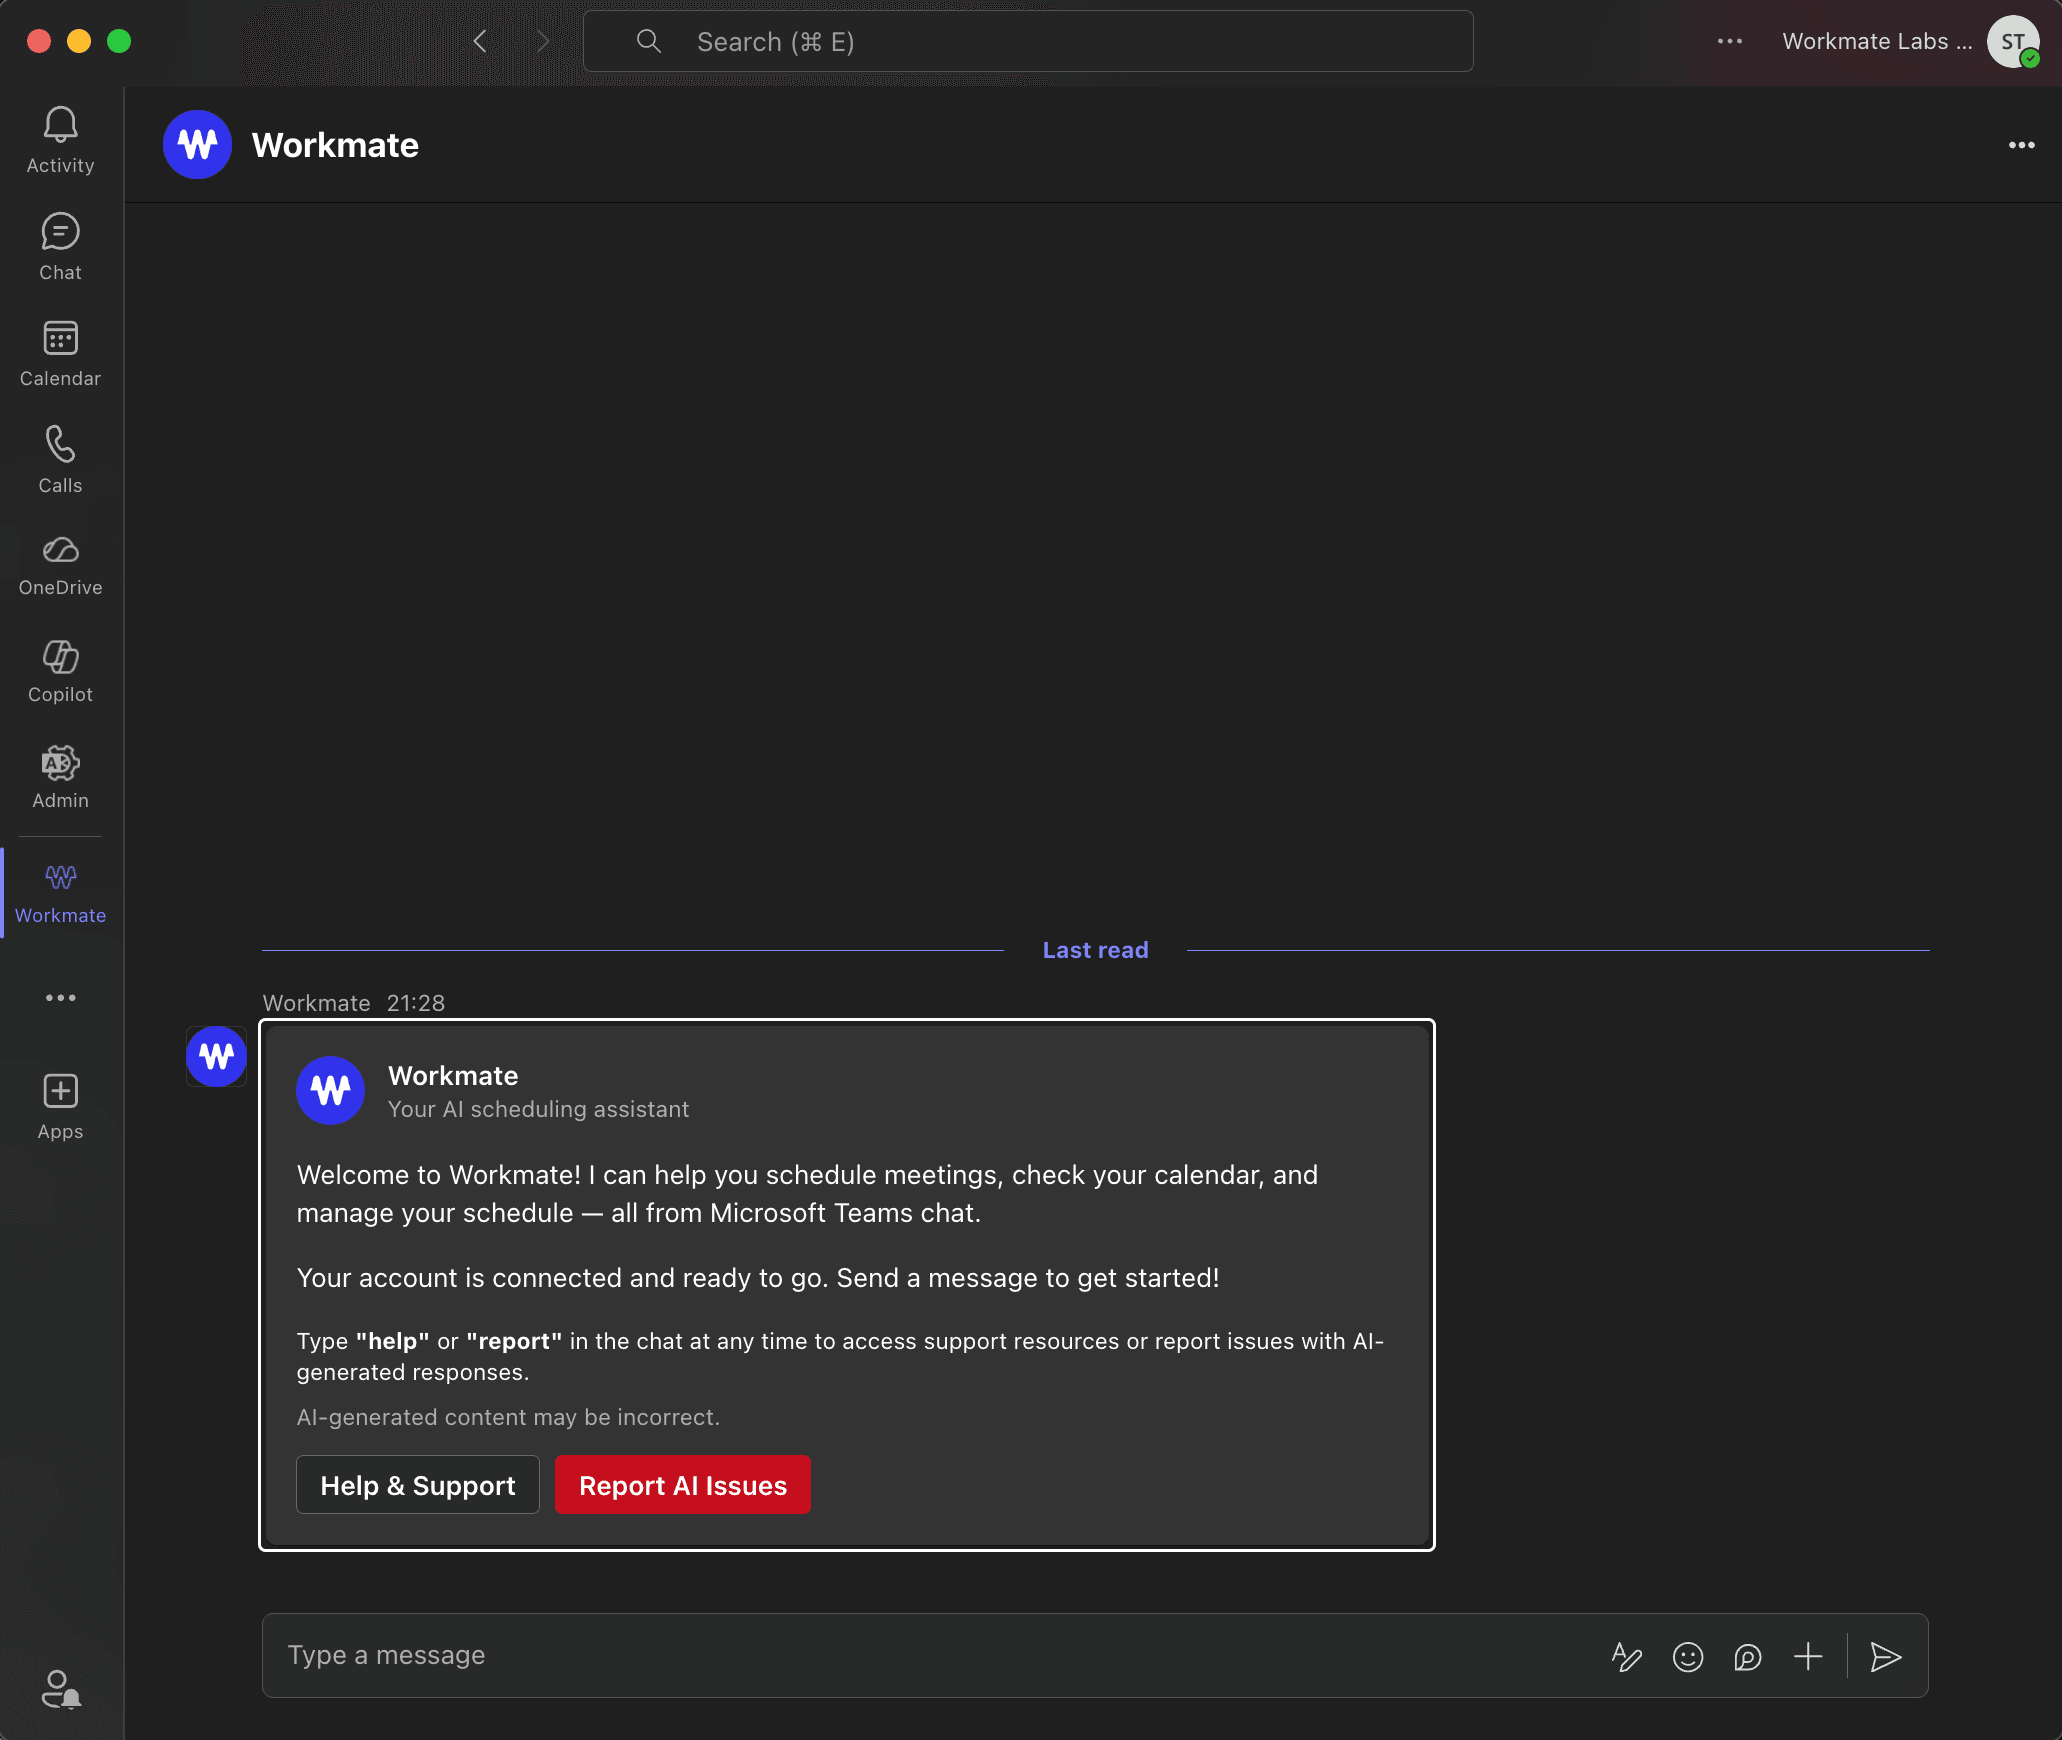Open the emoji picker
The width and height of the screenshot is (2062, 1740).
[x=1688, y=1657]
